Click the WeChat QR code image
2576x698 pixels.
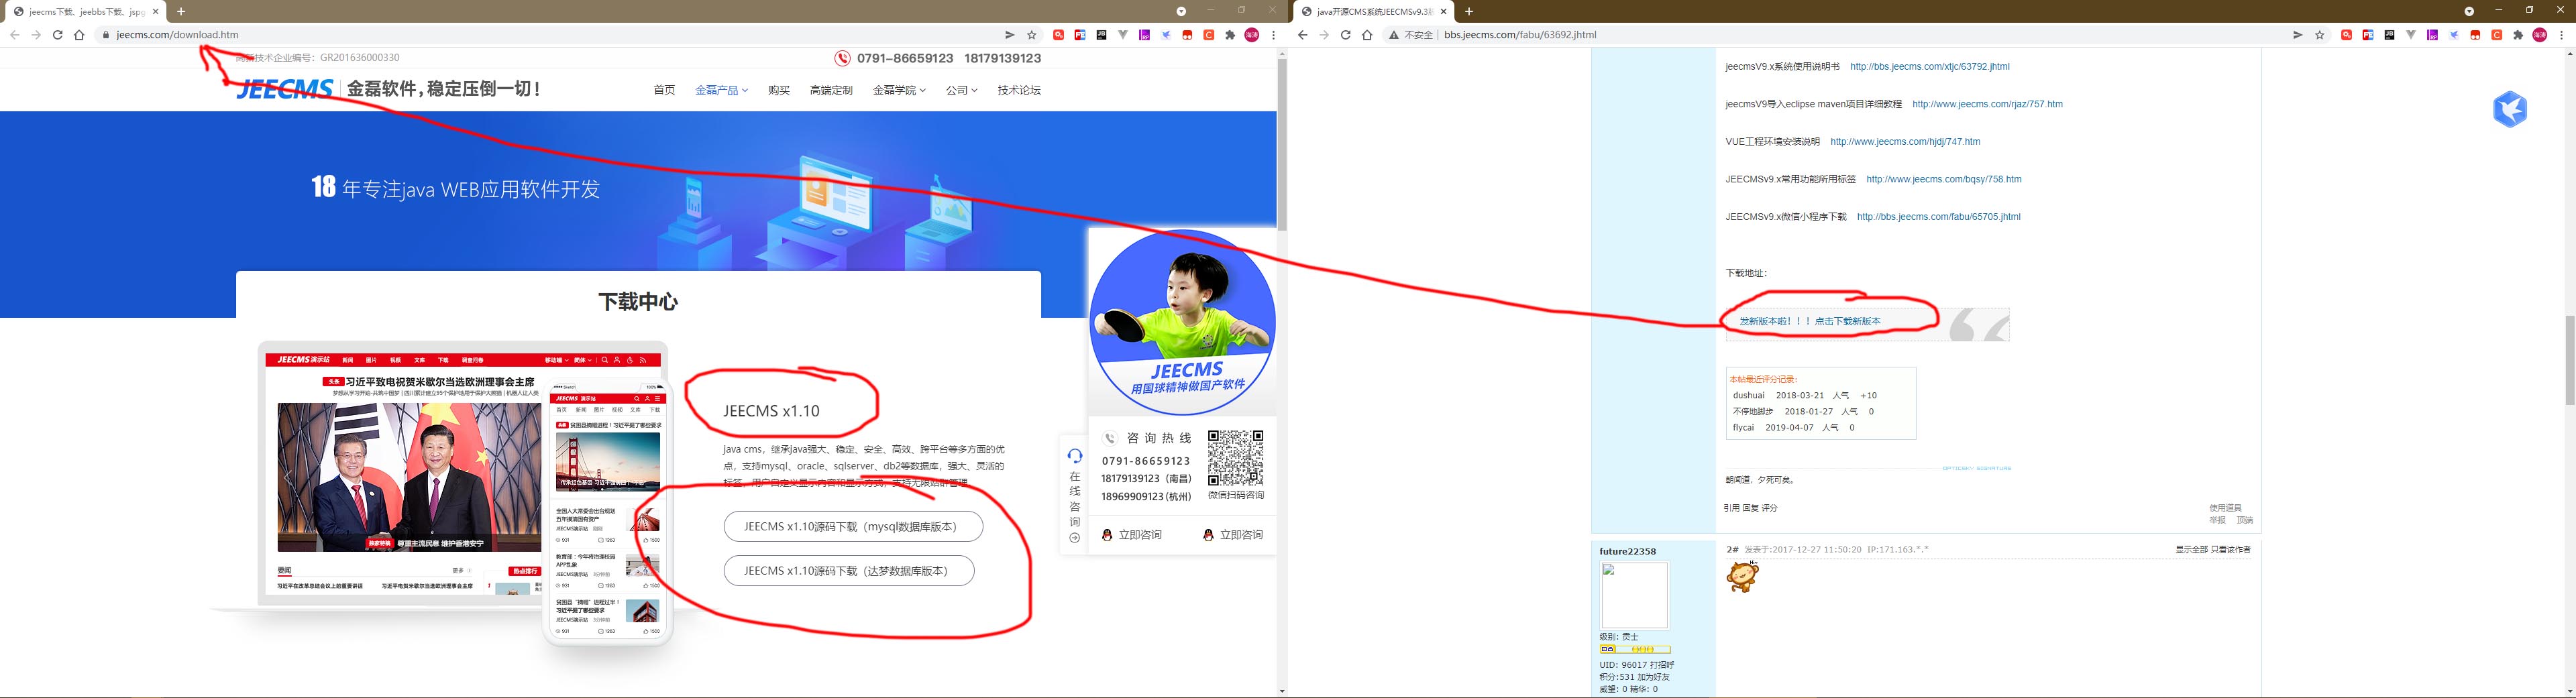coord(1236,458)
